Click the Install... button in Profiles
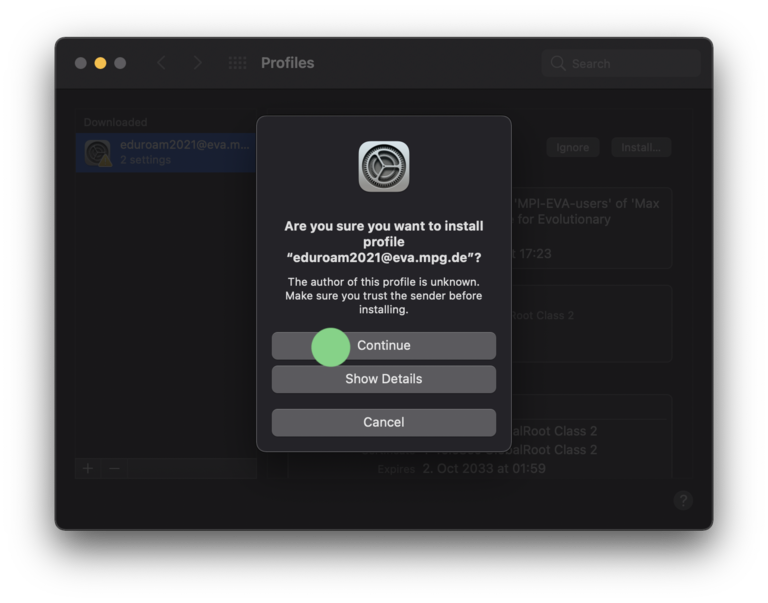The height and width of the screenshot is (603, 768). click(x=641, y=147)
